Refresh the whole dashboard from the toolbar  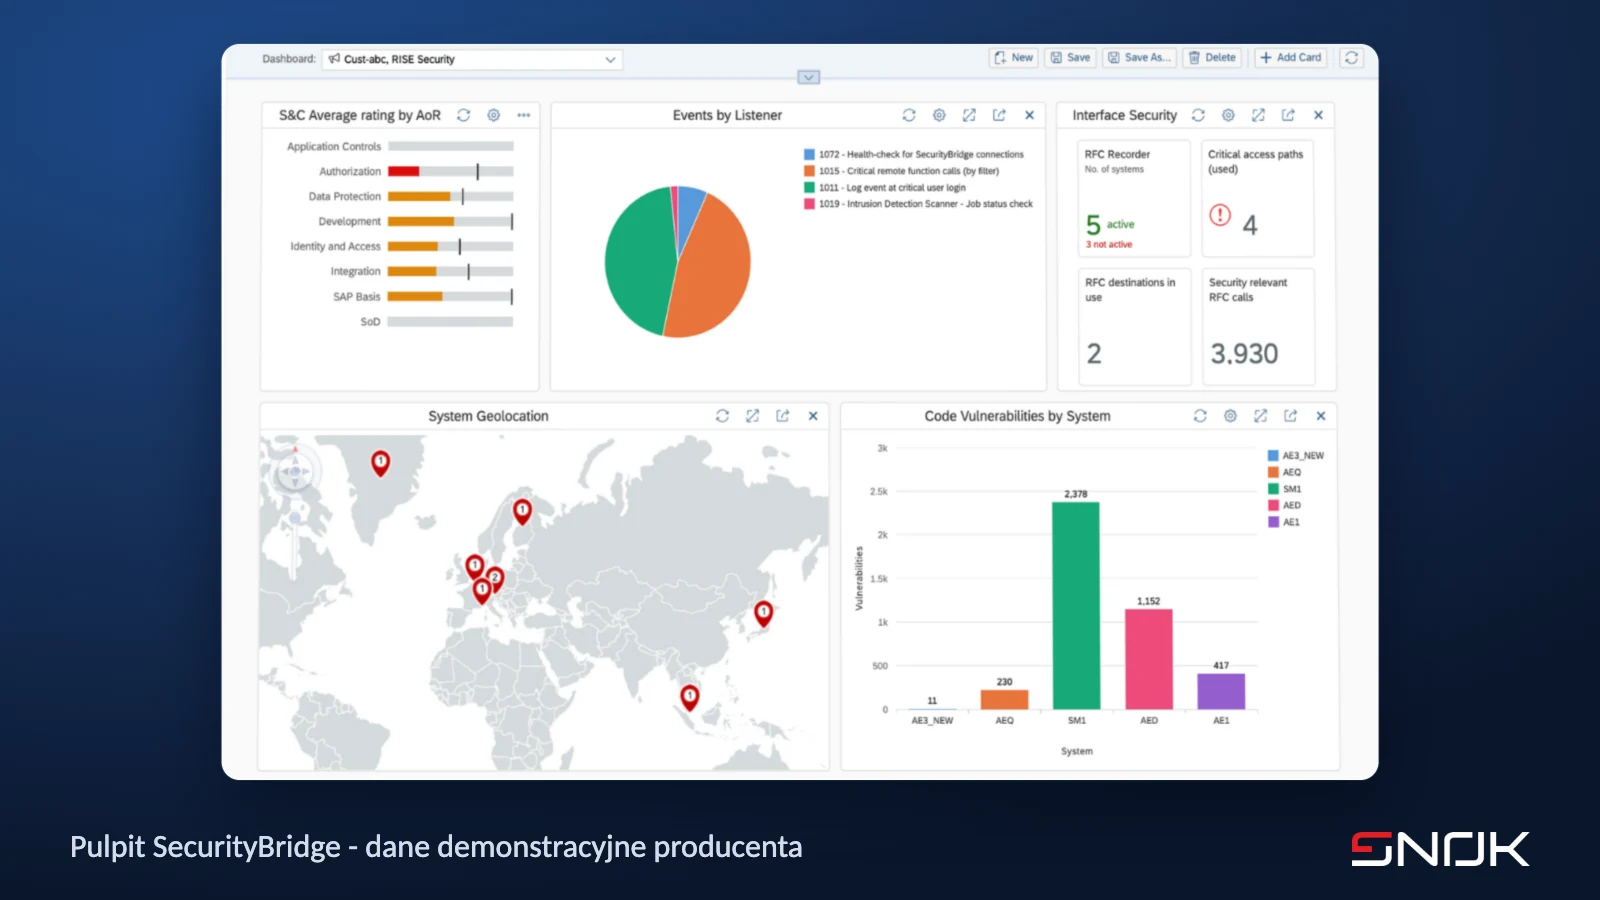1352,58
